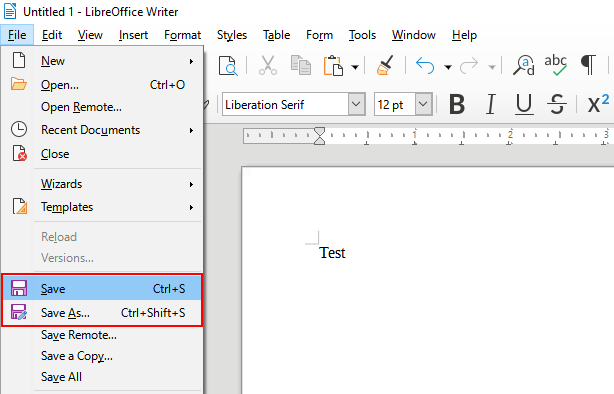This screenshot has width=614, height=394.
Task: Click the New document page icon
Action: click(19, 61)
